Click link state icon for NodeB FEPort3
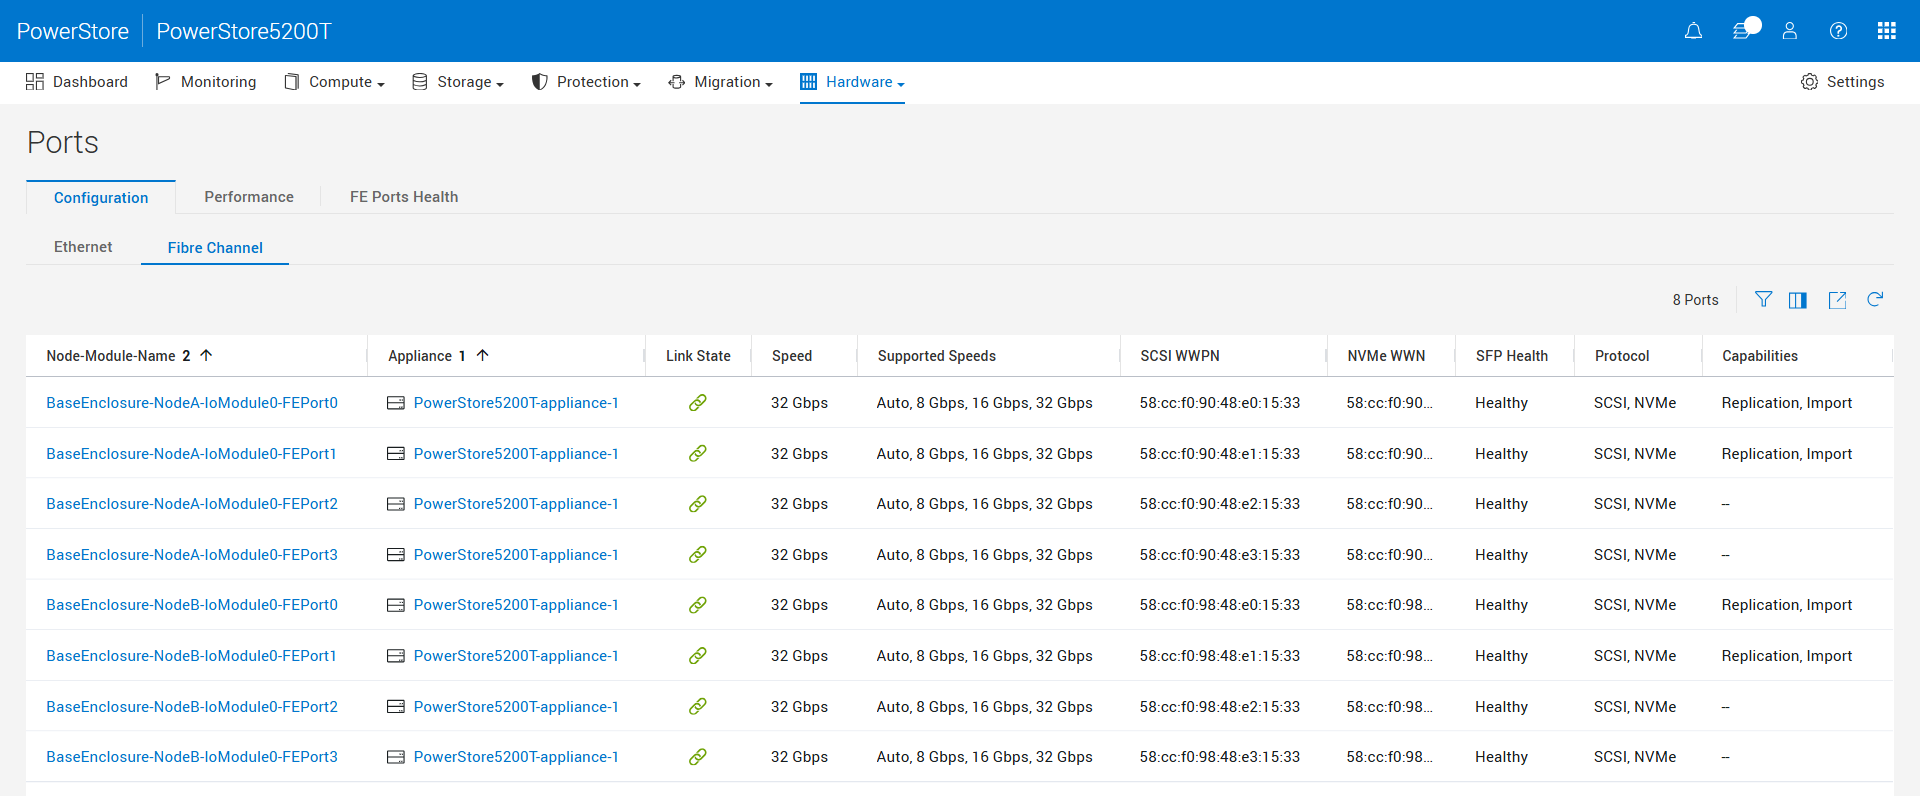 click(x=698, y=757)
